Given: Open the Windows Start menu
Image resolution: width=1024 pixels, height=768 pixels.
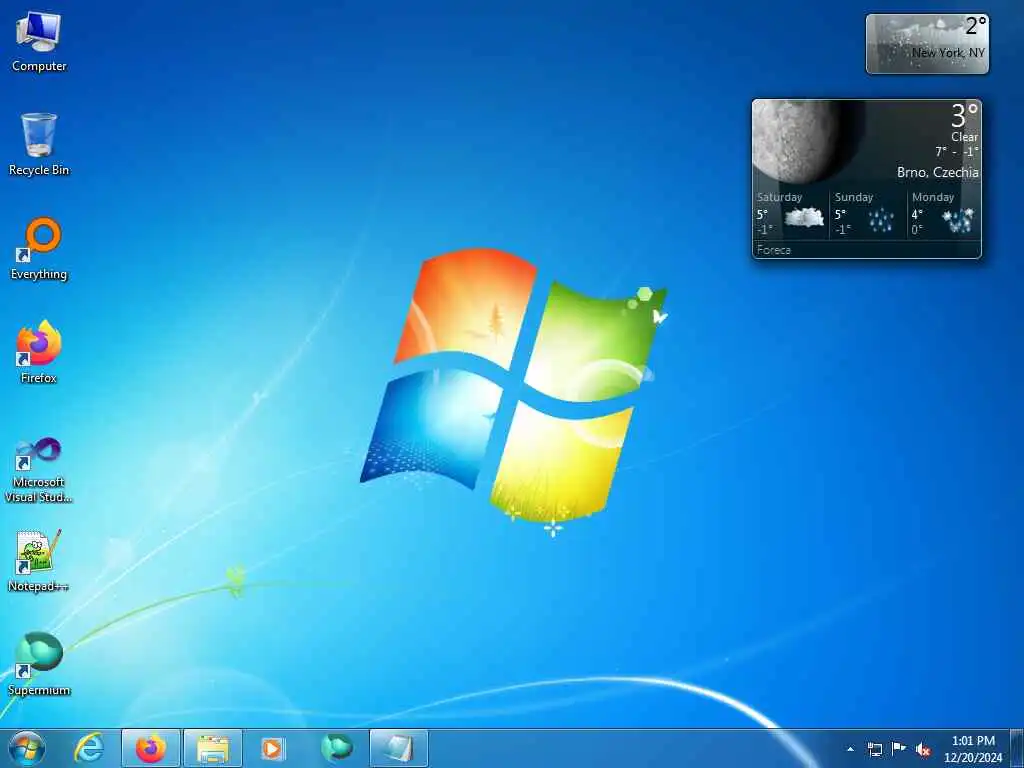Looking at the screenshot, I should 27,748.
